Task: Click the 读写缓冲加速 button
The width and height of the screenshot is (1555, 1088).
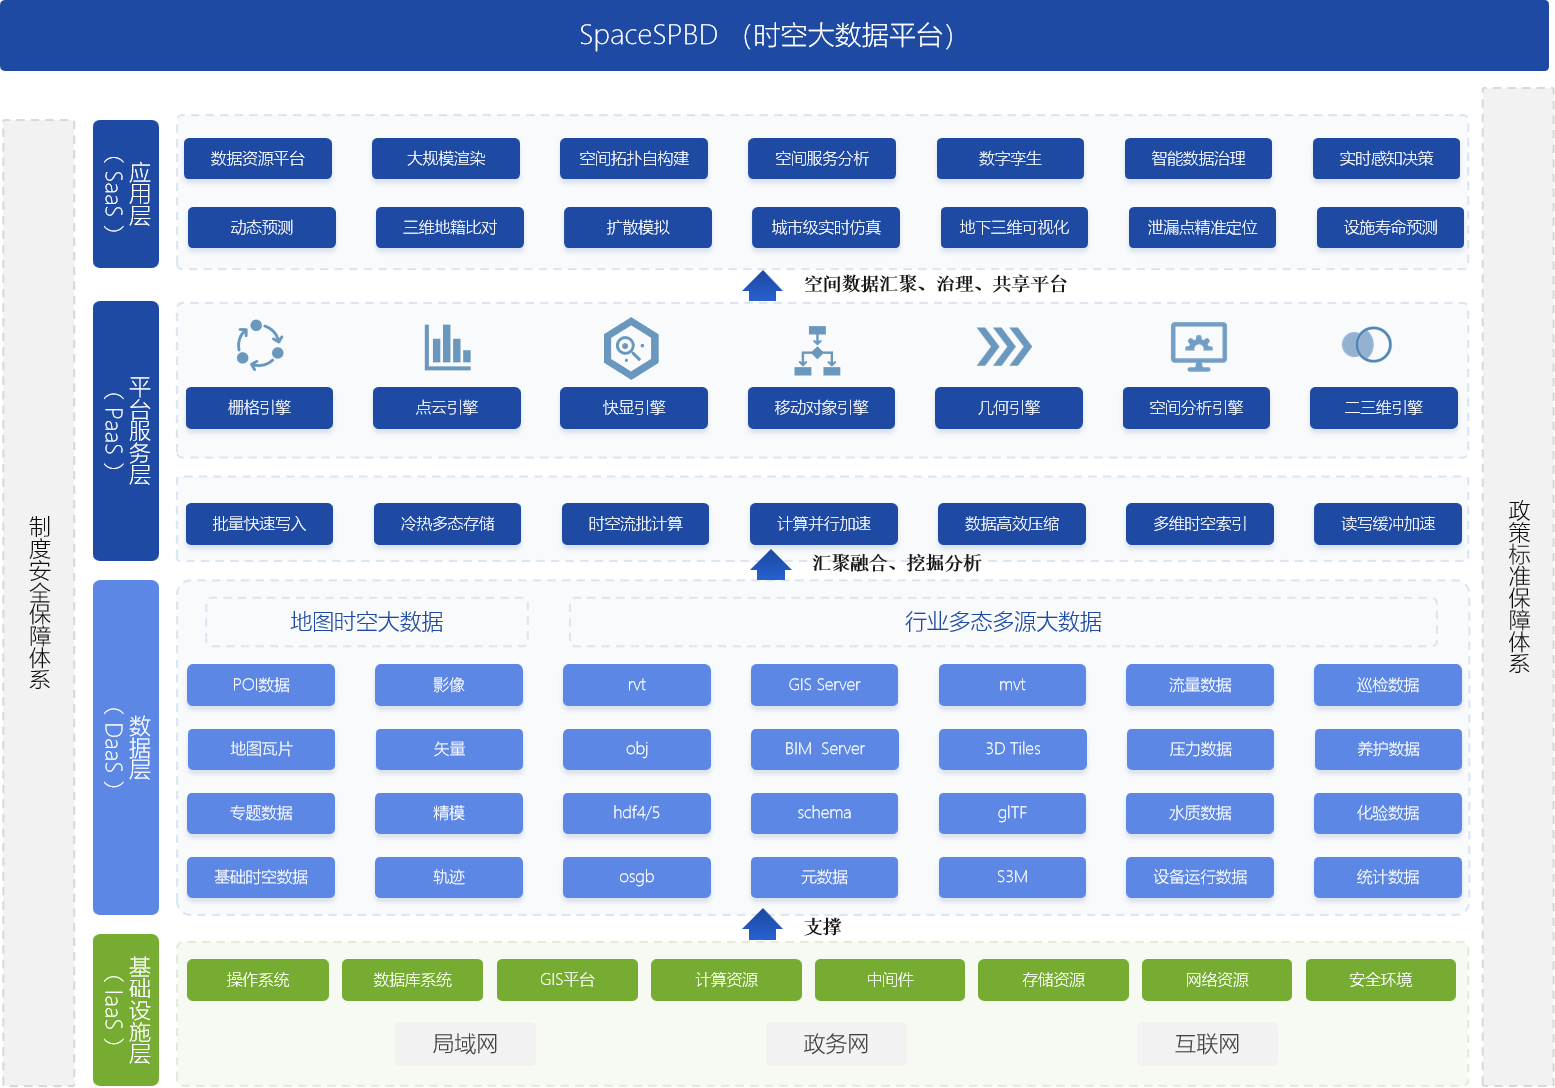Action: click(1388, 524)
